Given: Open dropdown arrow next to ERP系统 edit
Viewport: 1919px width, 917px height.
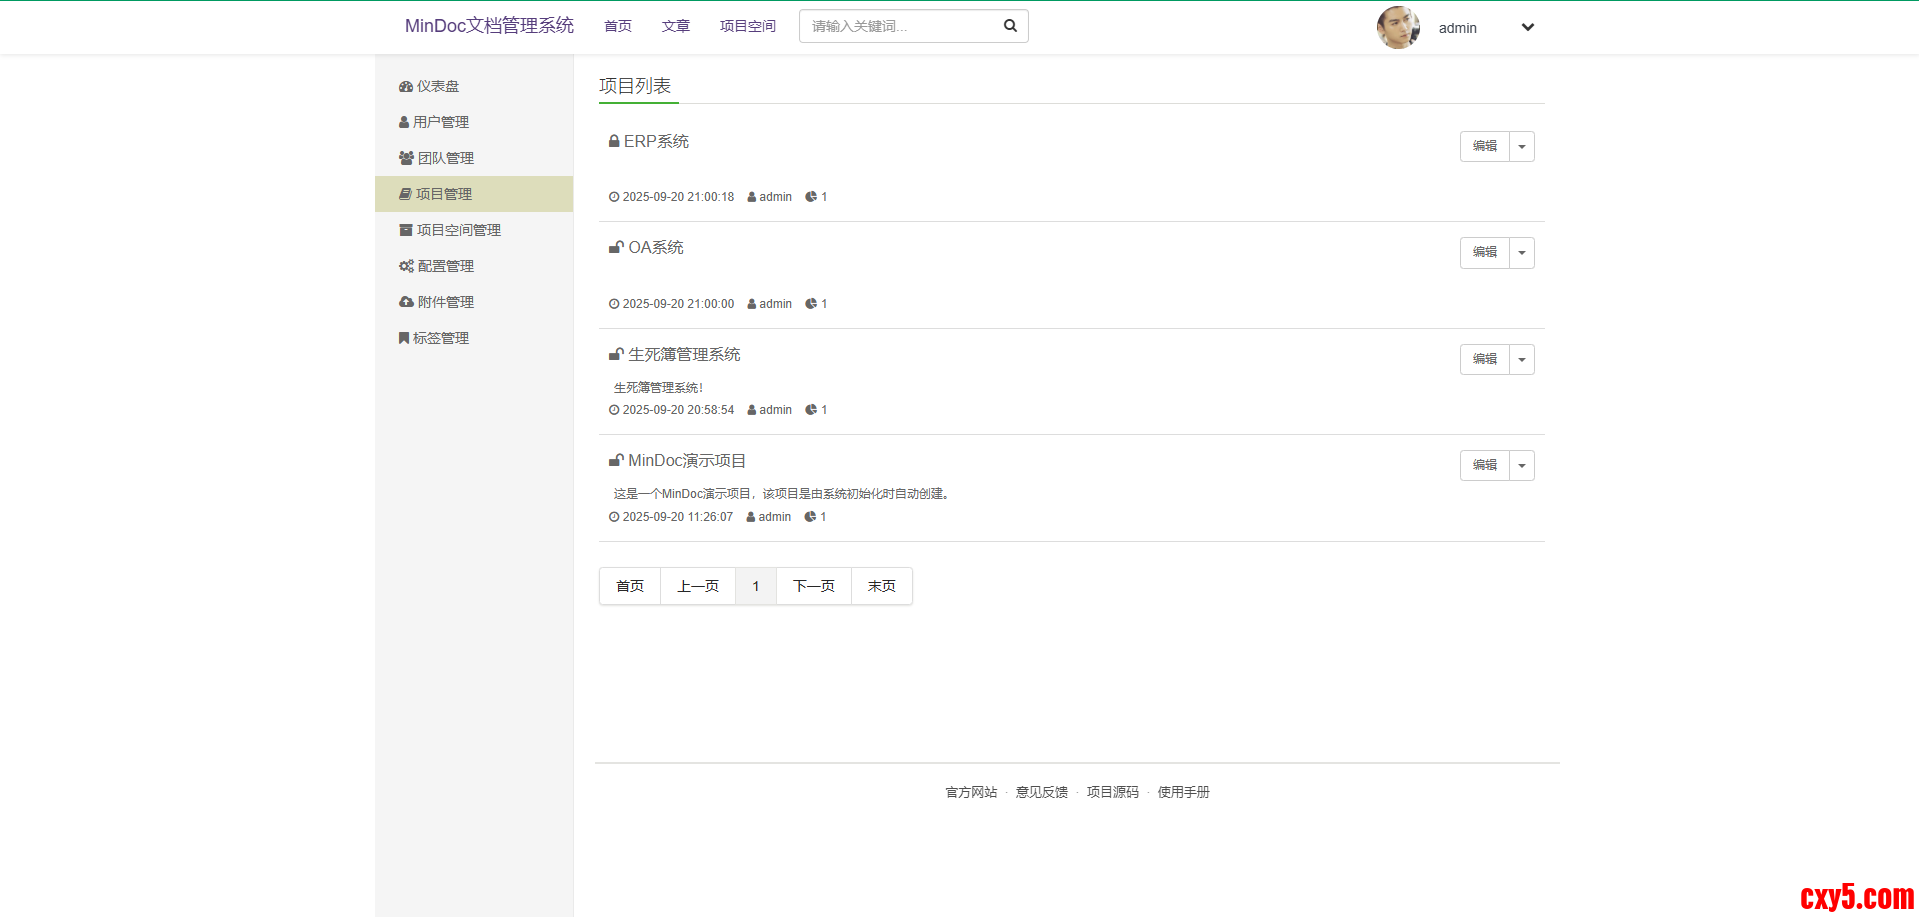Looking at the screenshot, I should [1521, 147].
